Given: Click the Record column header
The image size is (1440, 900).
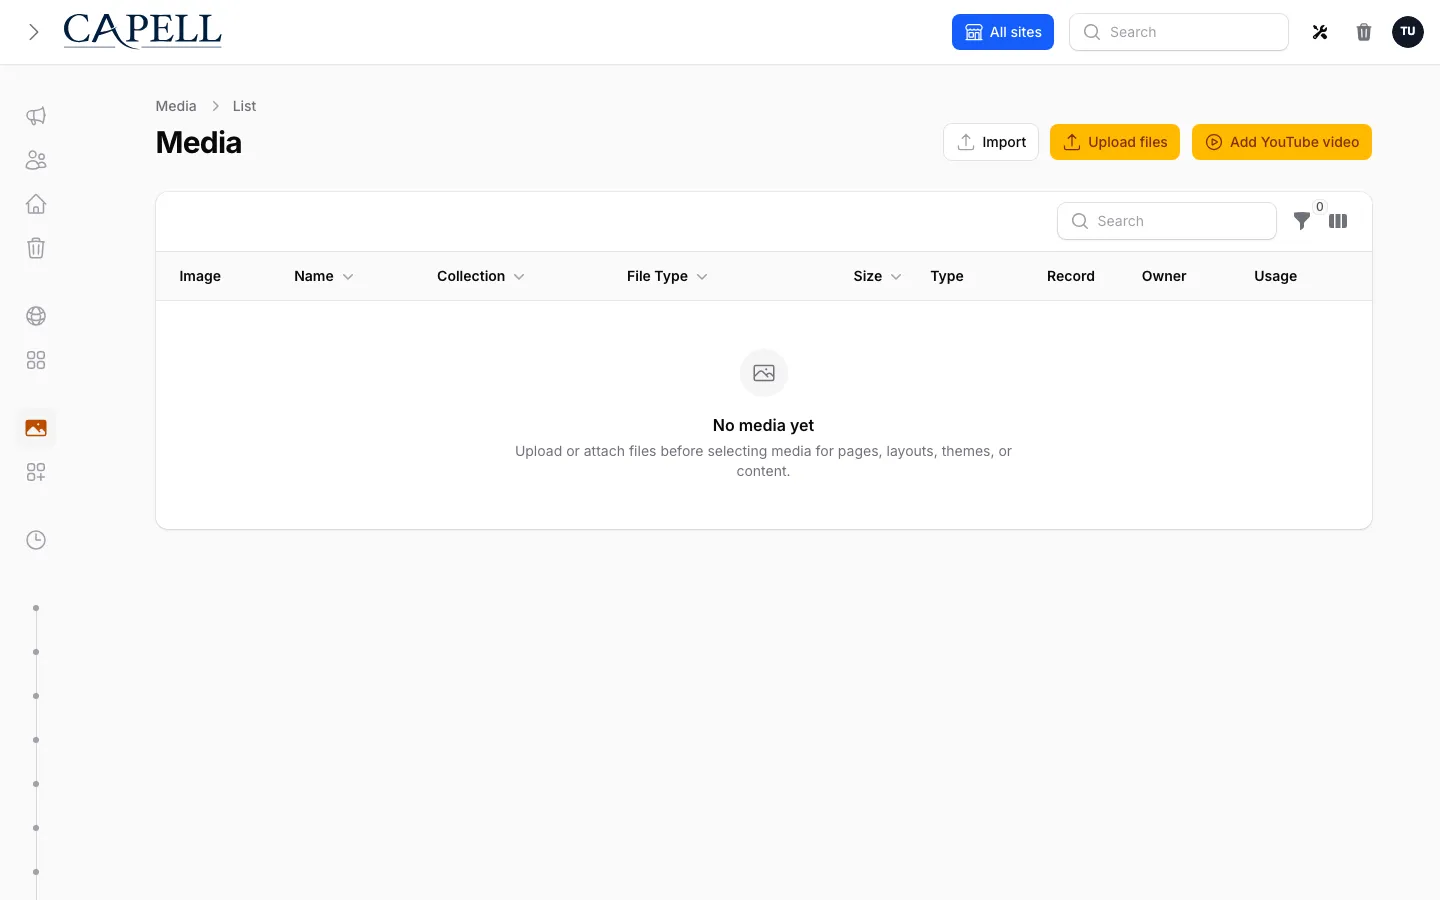Looking at the screenshot, I should [1071, 276].
